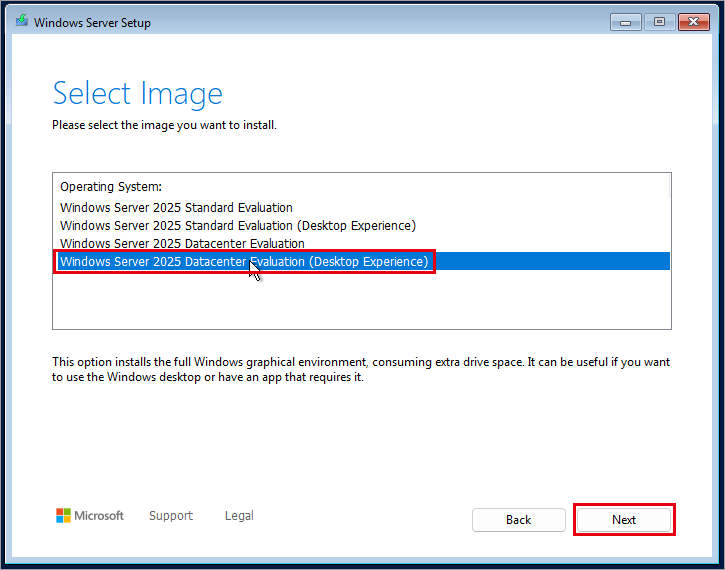
Task: Click the Desktop Experience option description paragraph
Action: 361,369
